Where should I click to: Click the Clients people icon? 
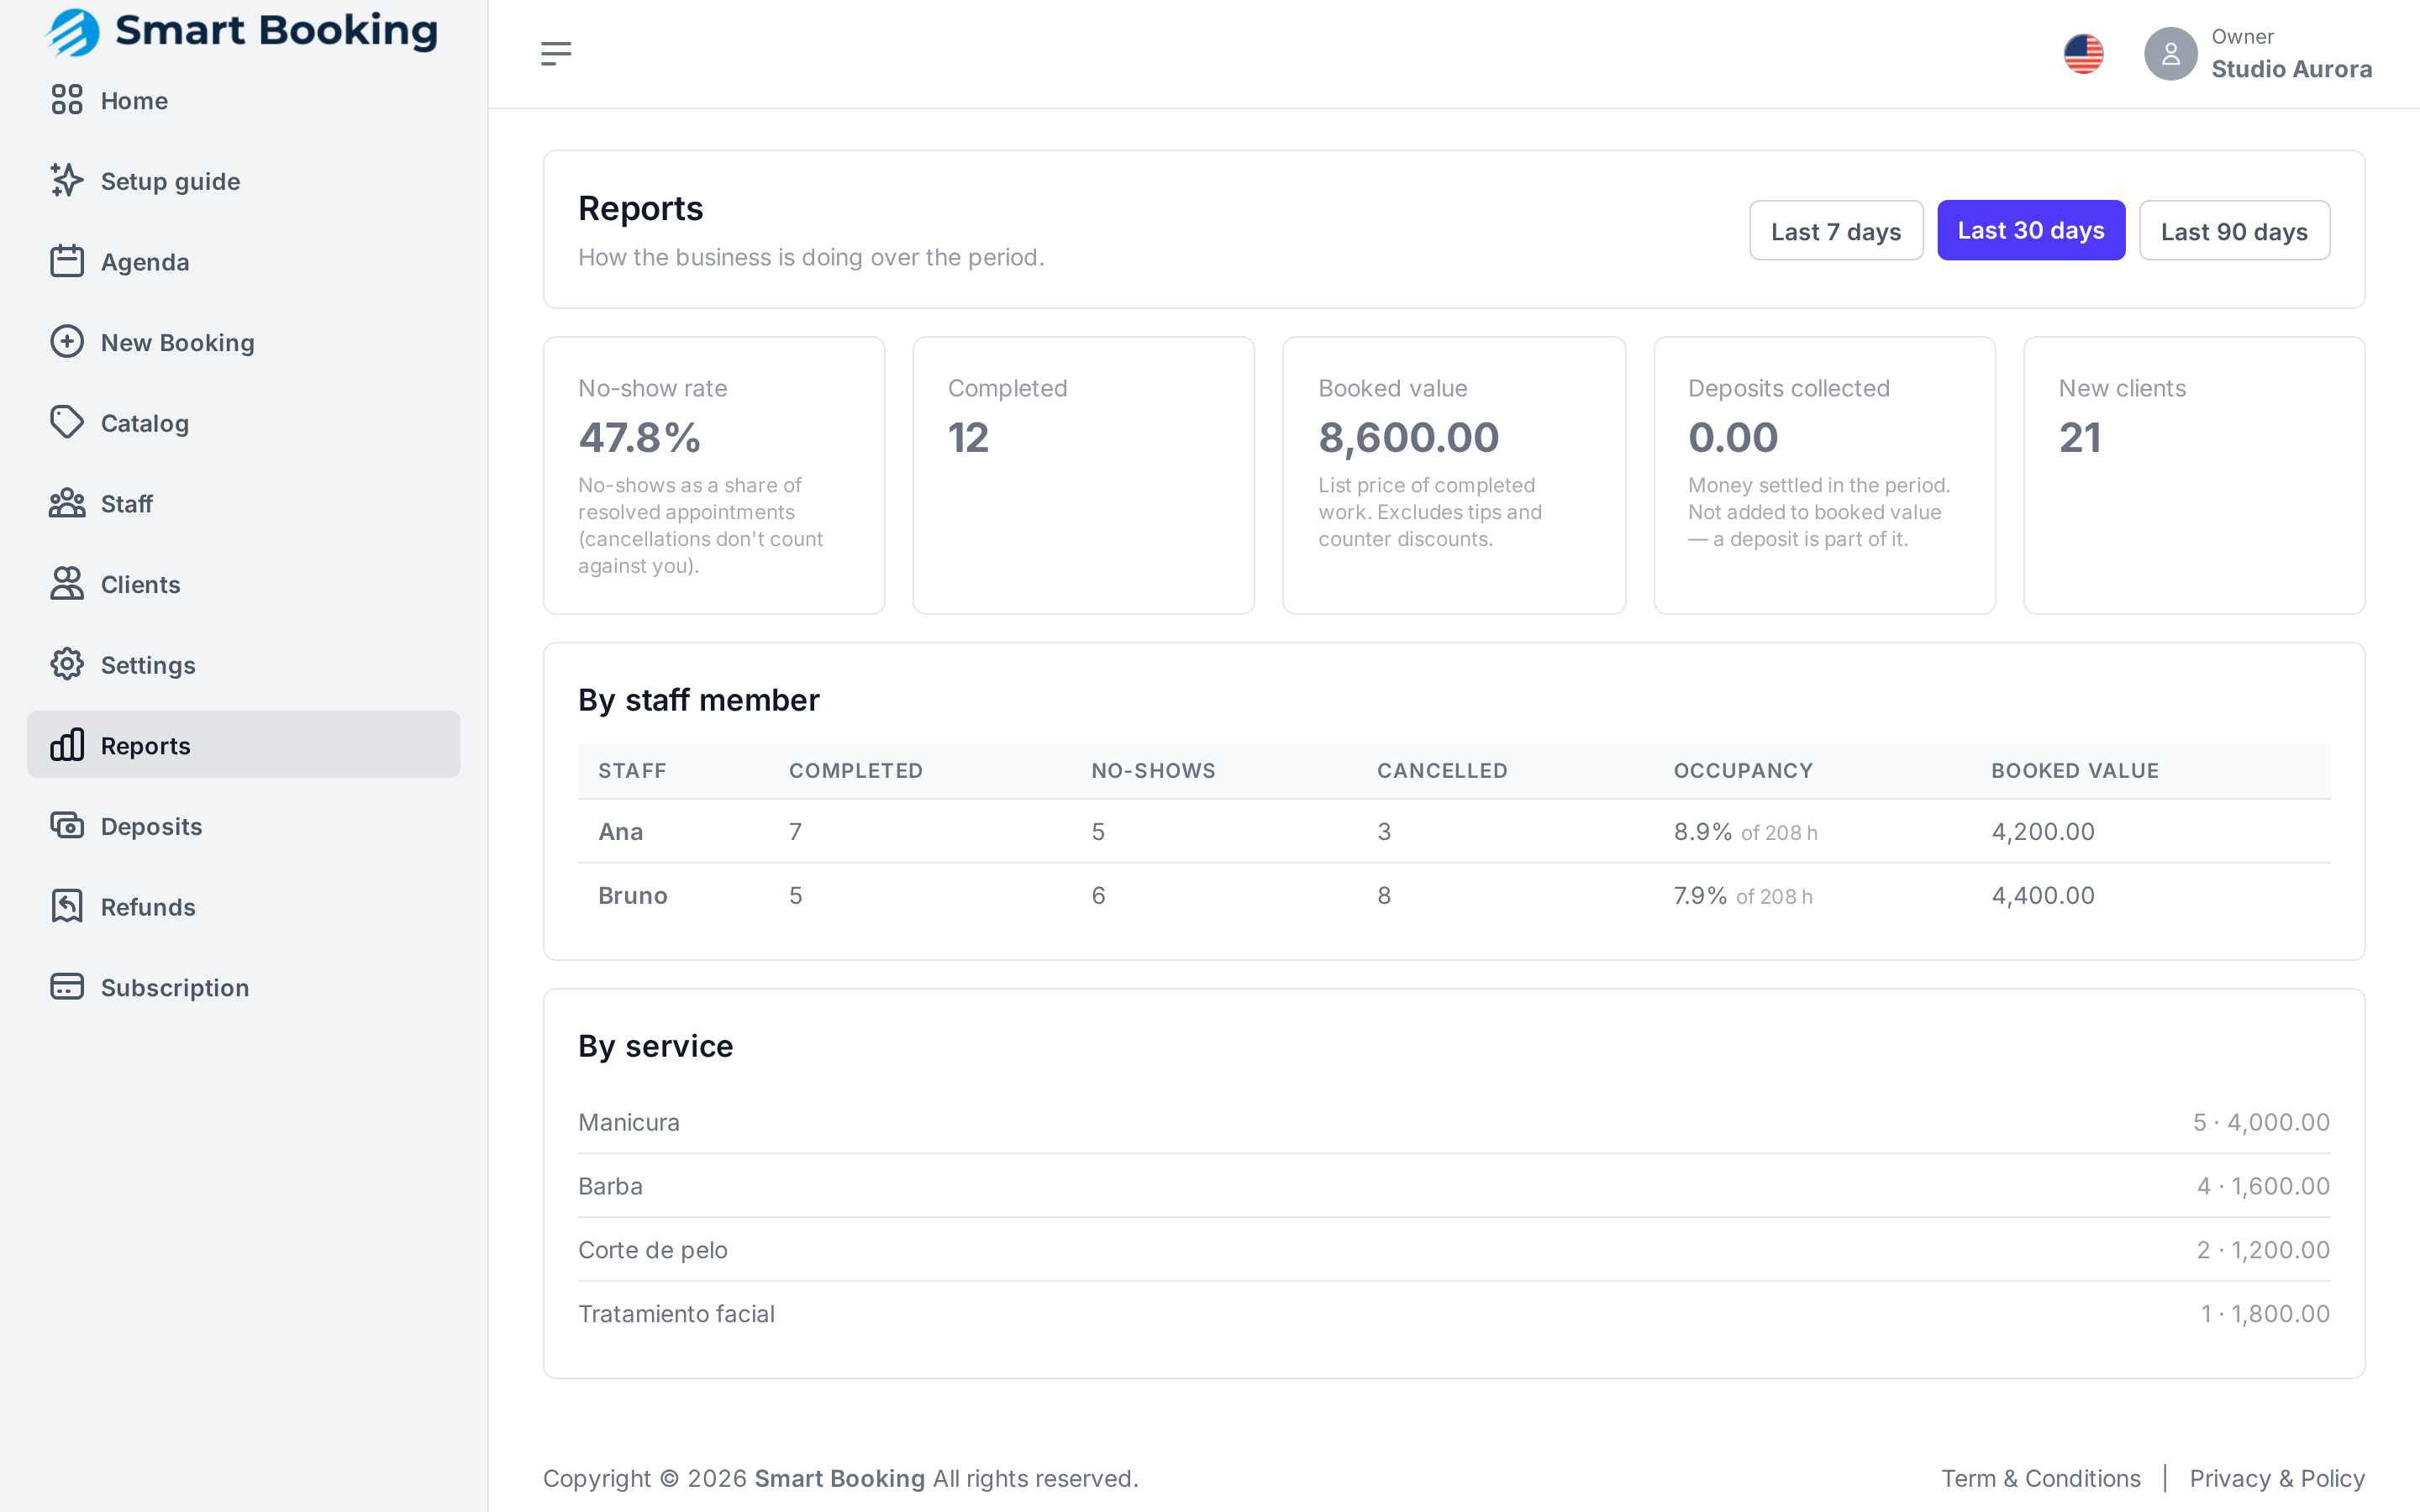coord(67,584)
